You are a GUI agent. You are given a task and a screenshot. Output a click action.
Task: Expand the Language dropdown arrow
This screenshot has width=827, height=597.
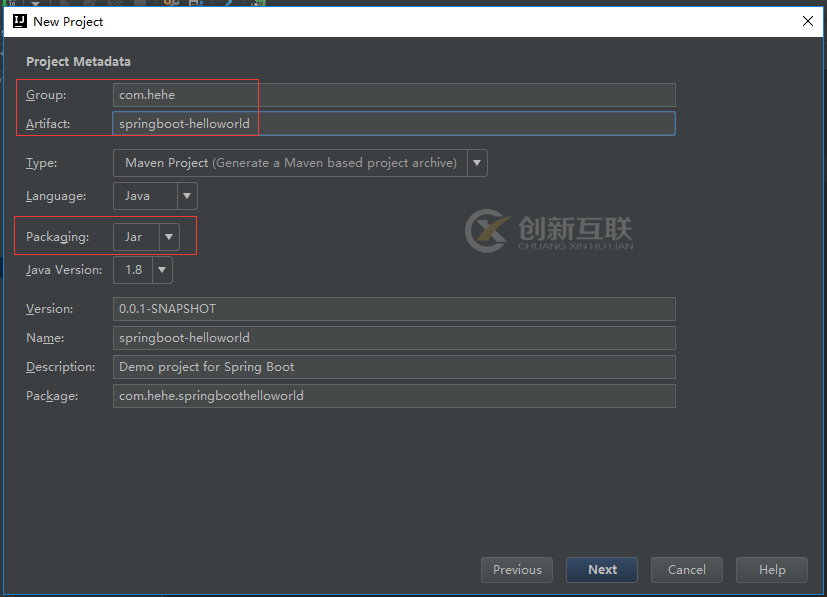click(x=187, y=196)
